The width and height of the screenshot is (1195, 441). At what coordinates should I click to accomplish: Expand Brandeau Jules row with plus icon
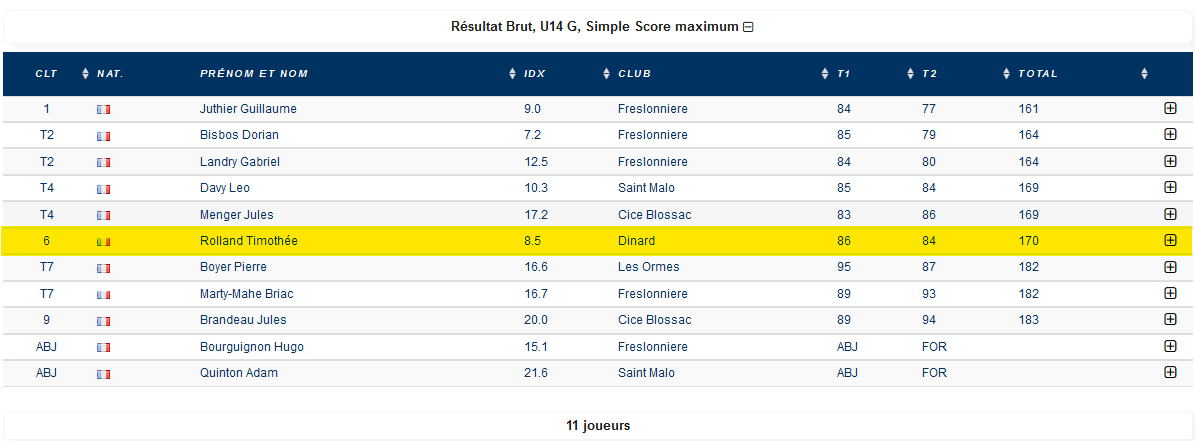(x=1170, y=320)
